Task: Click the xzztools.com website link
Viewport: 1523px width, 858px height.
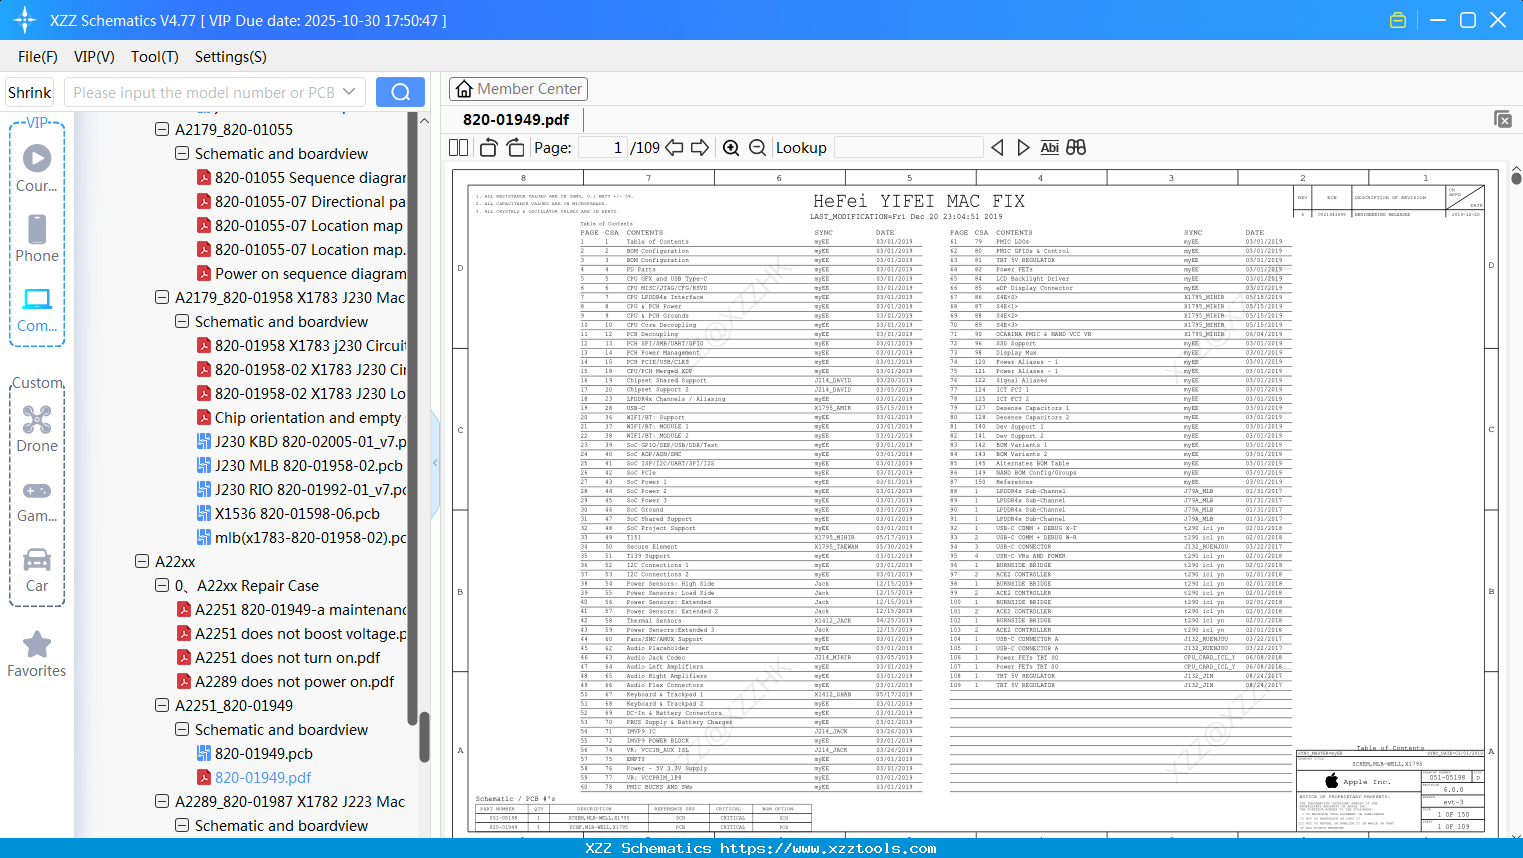Action: [828, 848]
